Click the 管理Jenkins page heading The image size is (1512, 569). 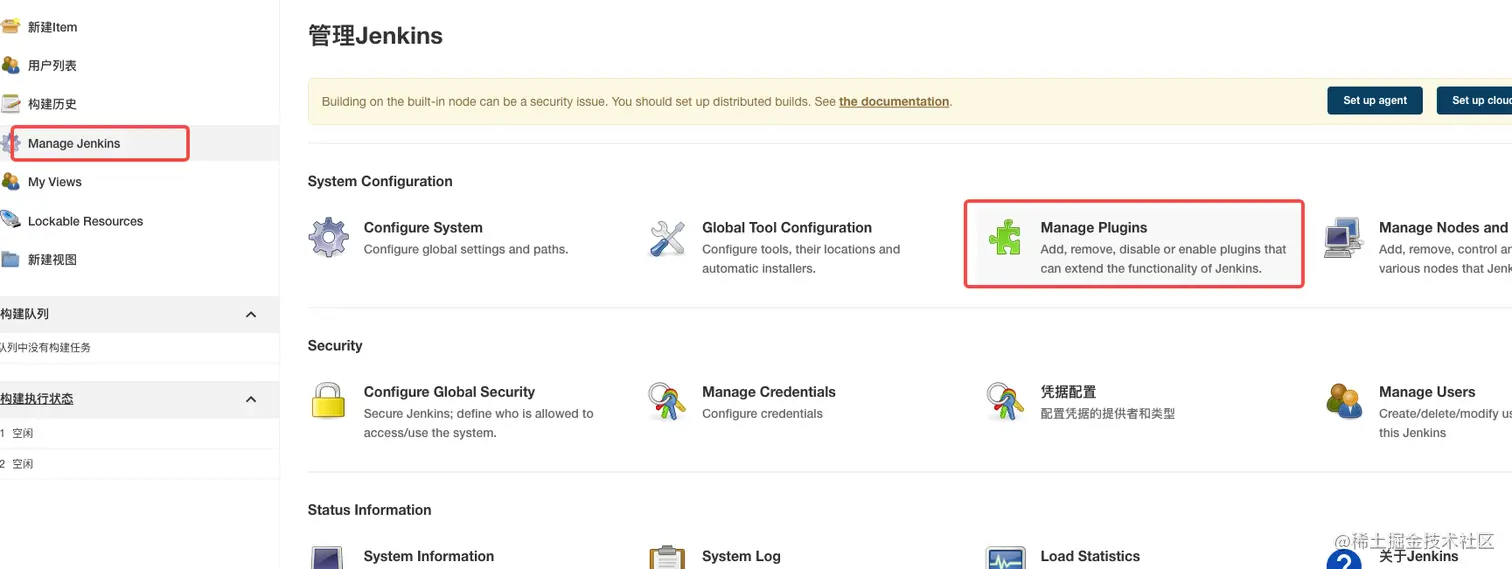click(x=375, y=35)
